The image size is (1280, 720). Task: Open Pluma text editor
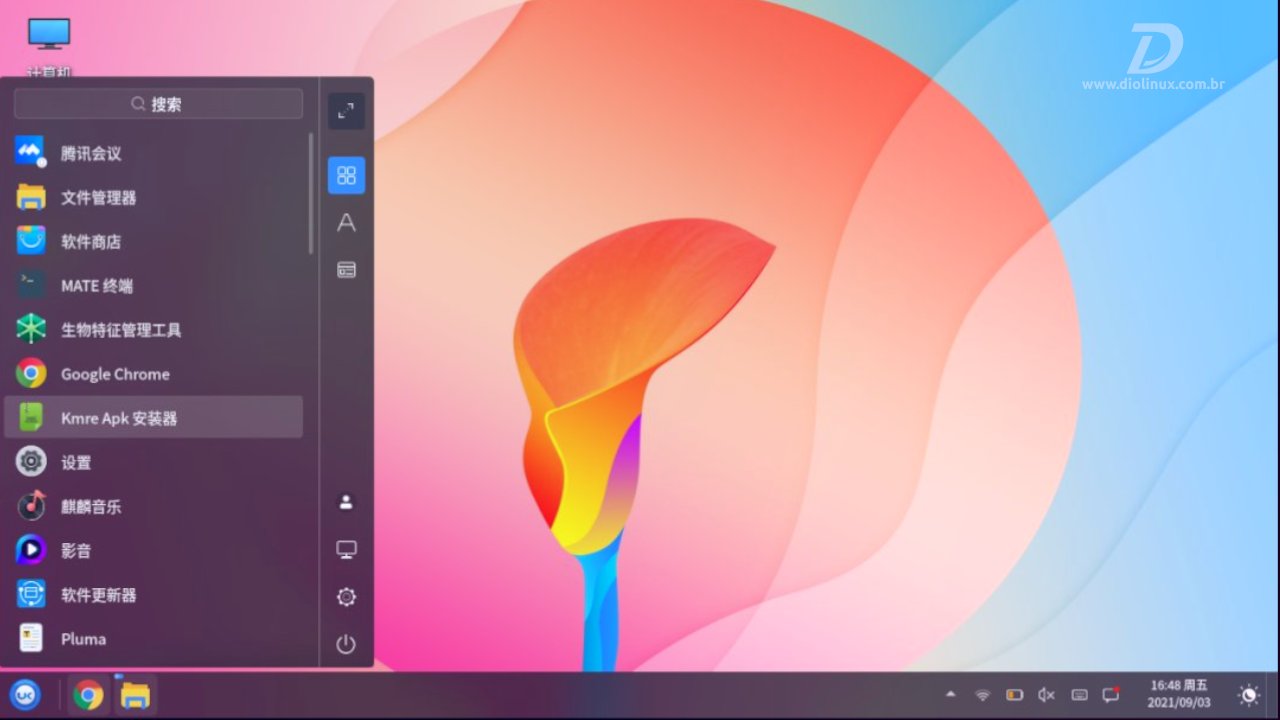tap(154, 638)
